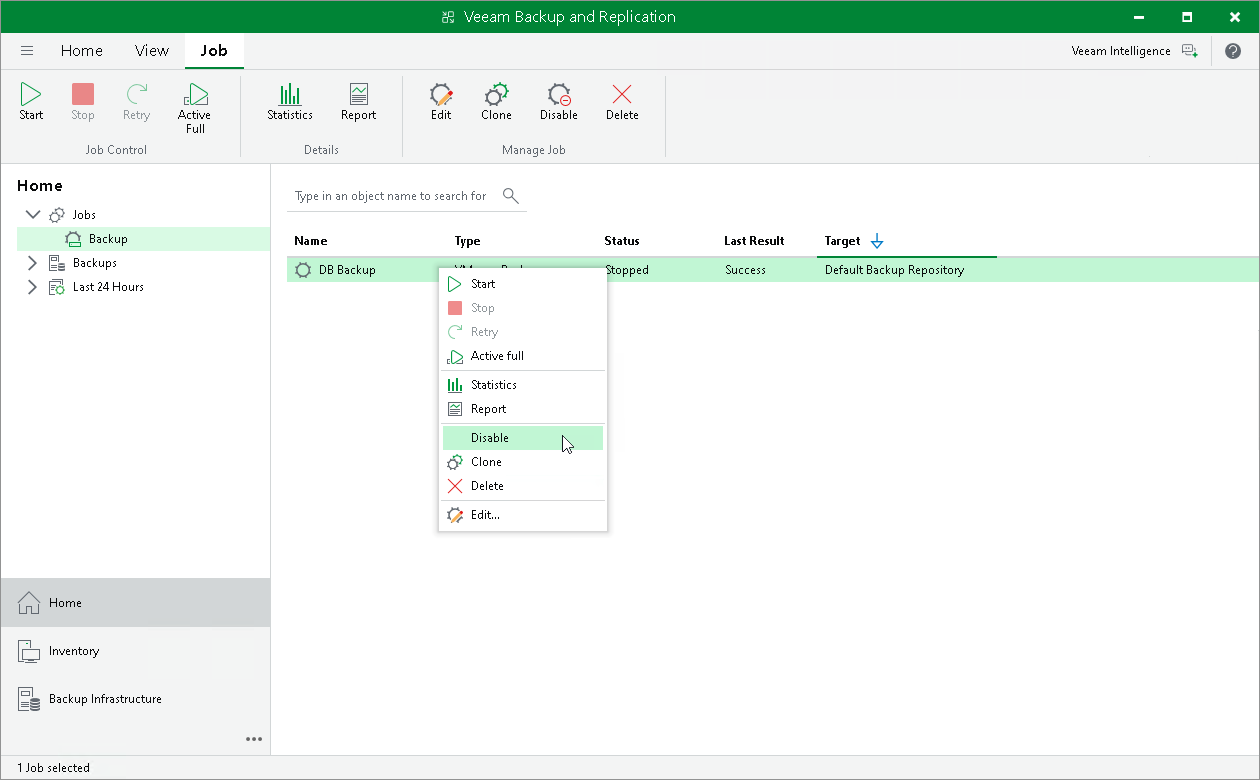This screenshot has width=1260, height=780.
Task: Open the Backup Infrastructure navigation view
Action: click(x=135, y=699)
